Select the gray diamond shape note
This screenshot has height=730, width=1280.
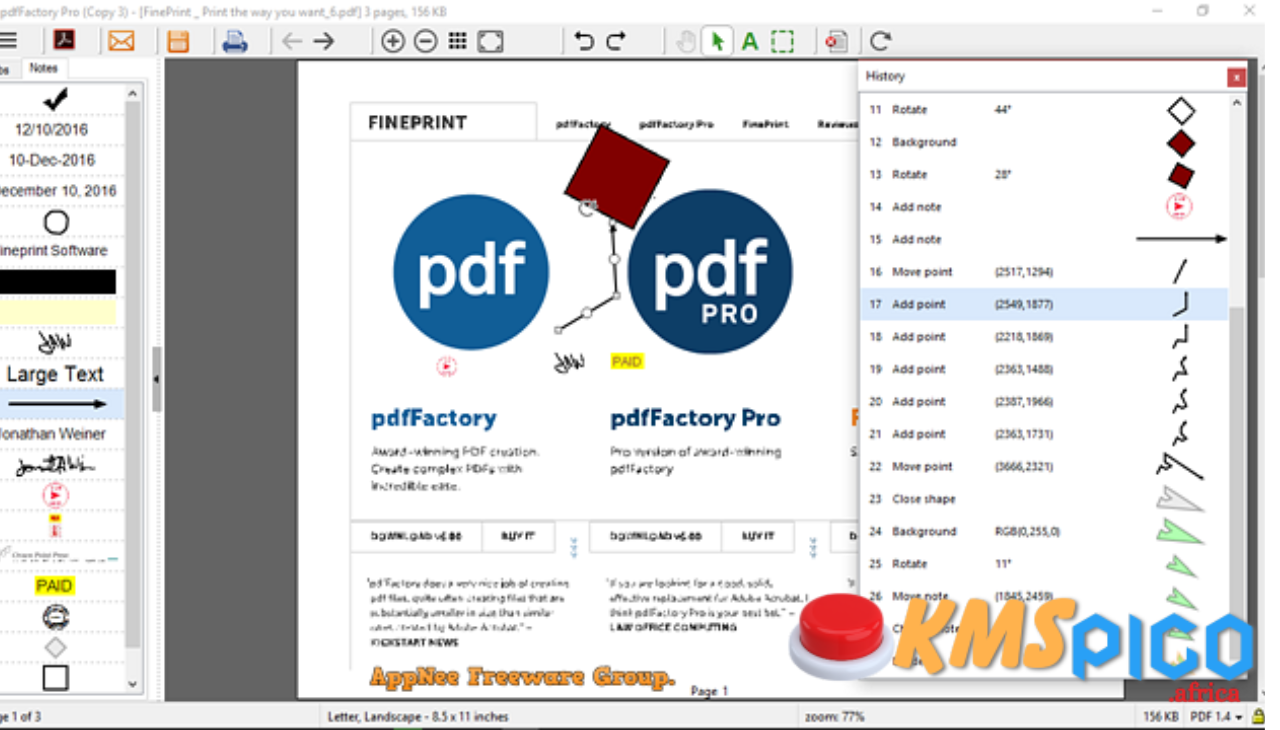(x=56, y=647)
